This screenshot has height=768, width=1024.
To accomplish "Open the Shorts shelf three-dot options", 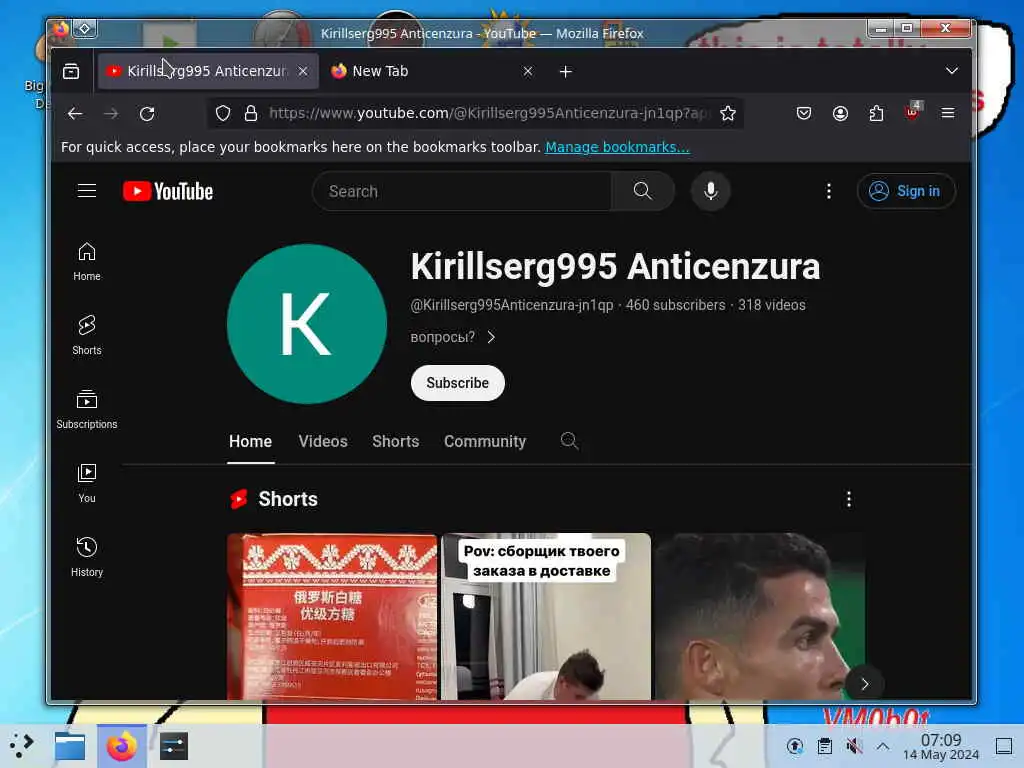I will 848,499.
